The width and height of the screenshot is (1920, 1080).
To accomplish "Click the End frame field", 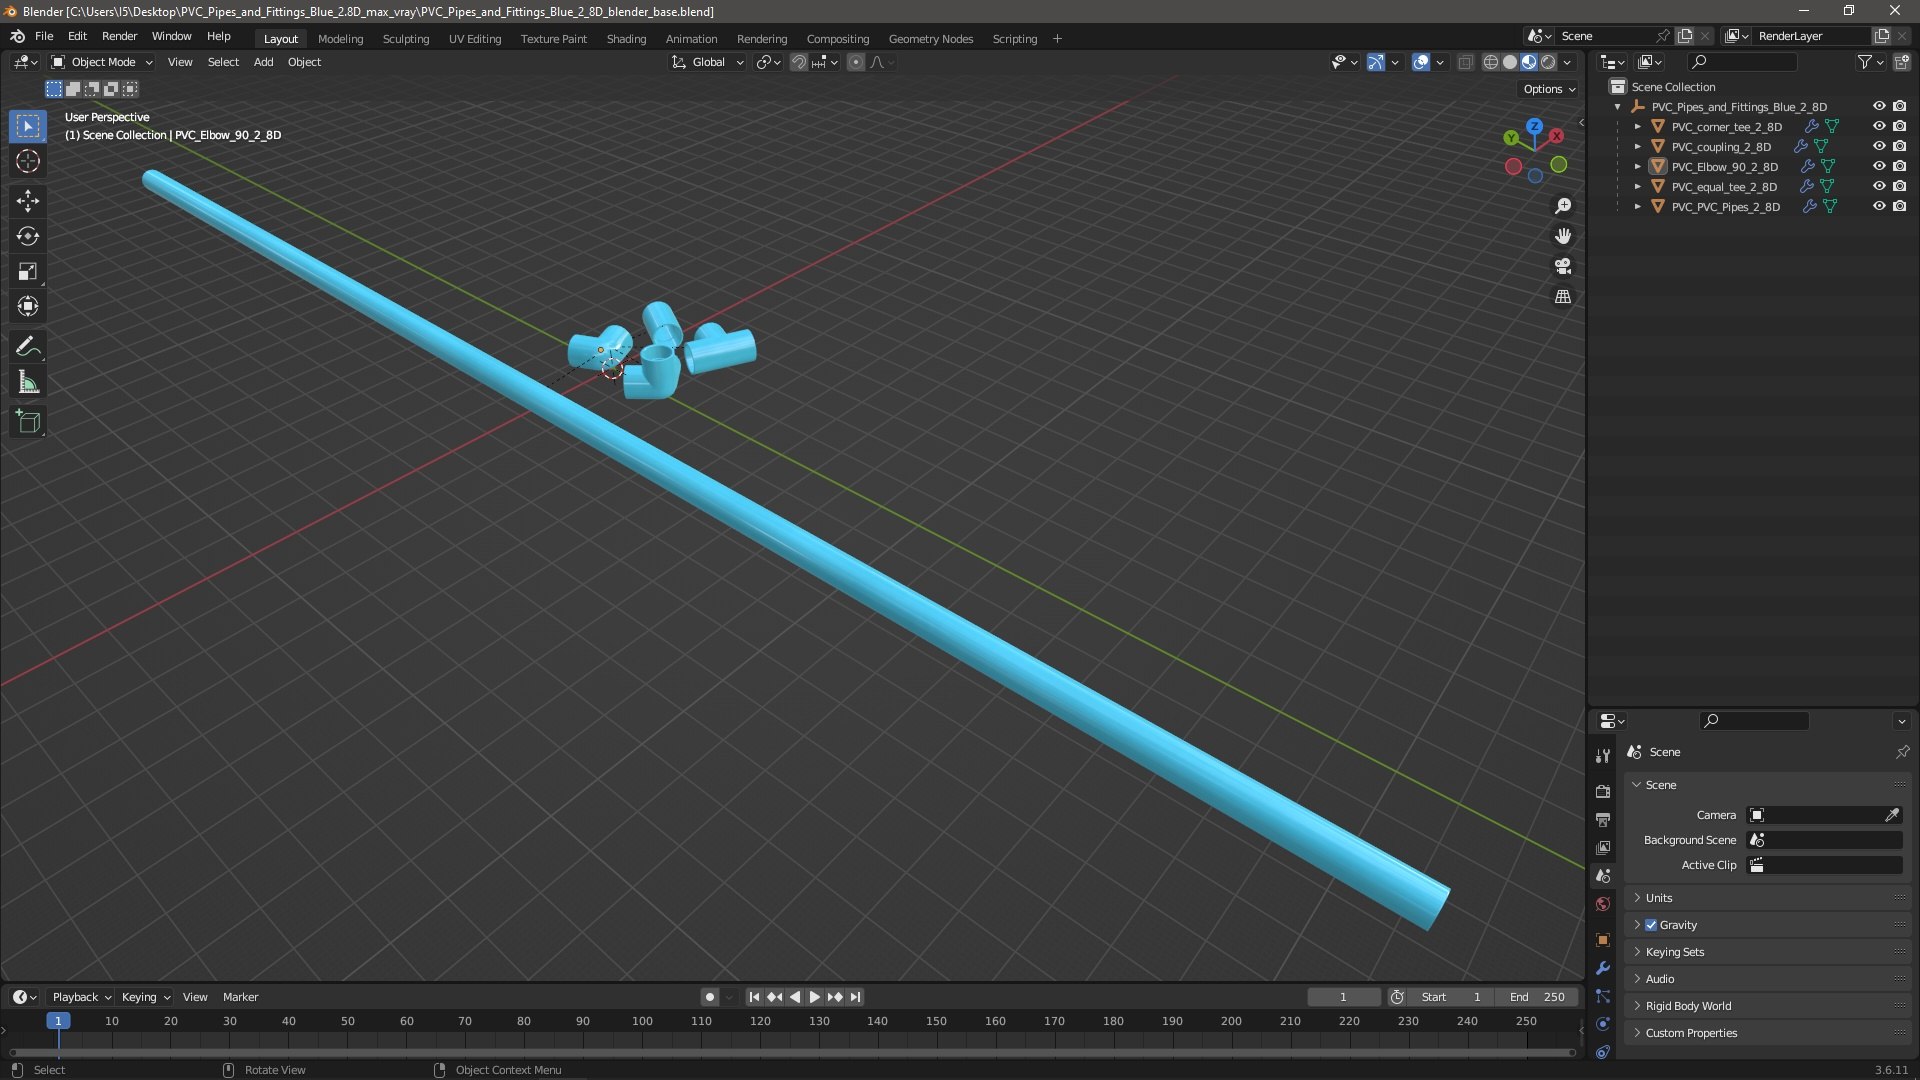I will point(1537,997).
